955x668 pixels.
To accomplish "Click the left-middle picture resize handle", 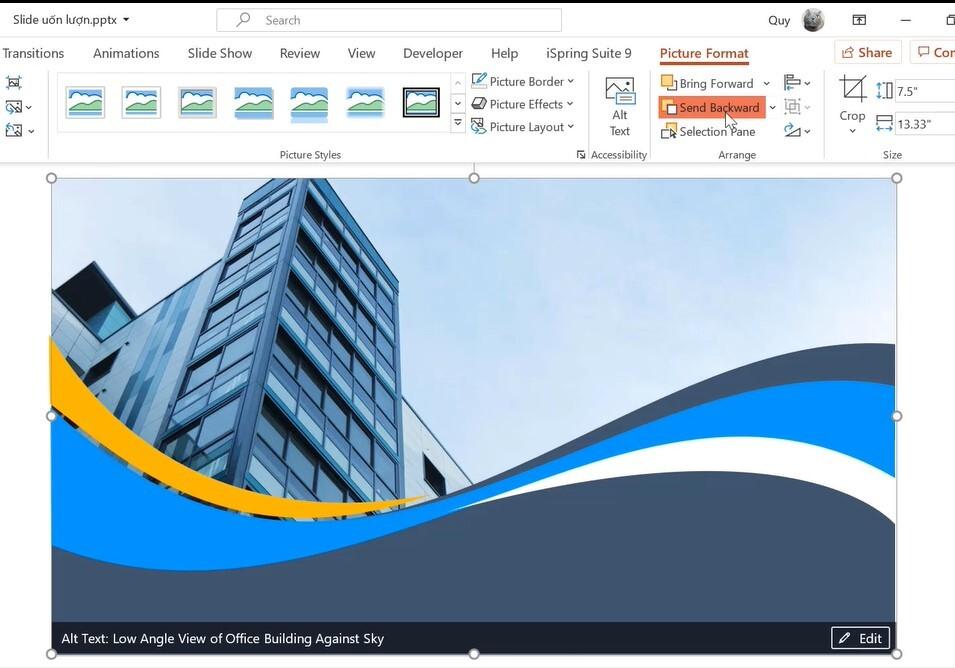I will pos(51,416).
